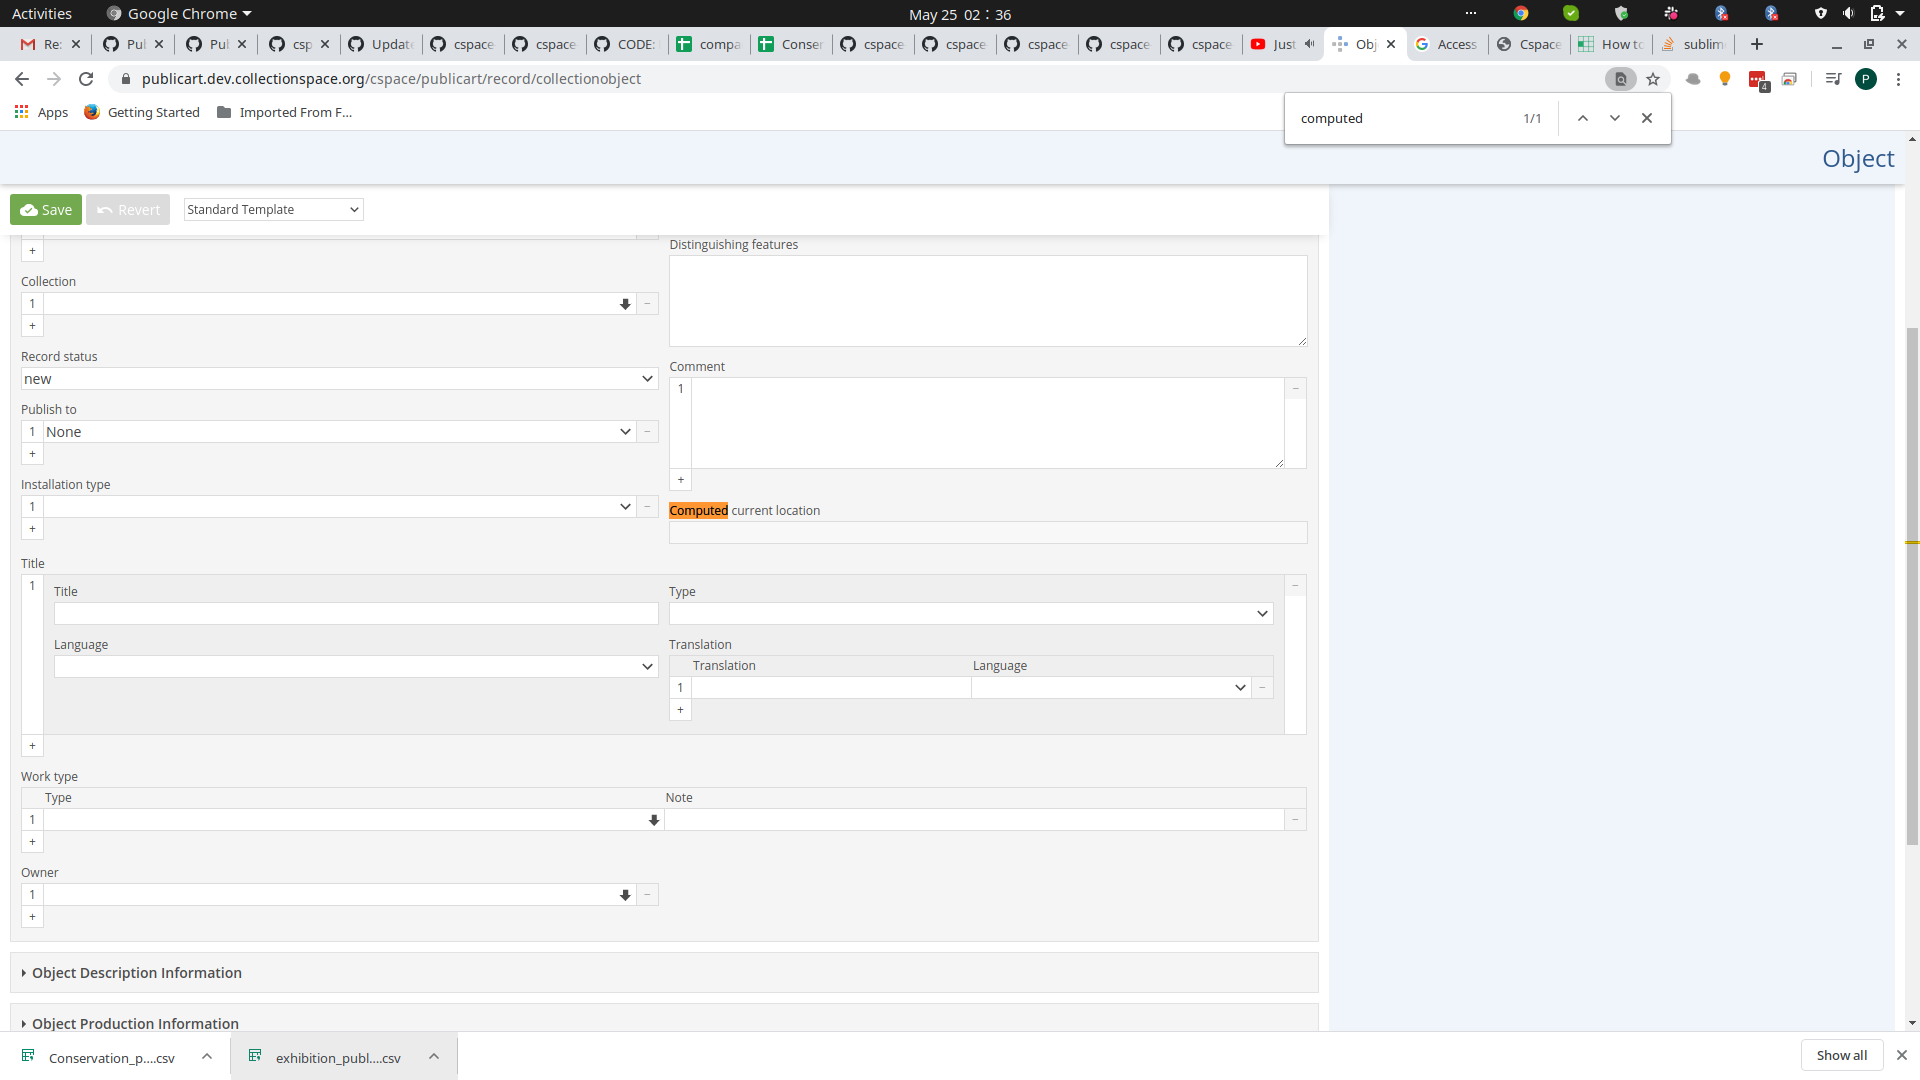
Task: Open Activities in the top bar
Action: tap(42, 13)
